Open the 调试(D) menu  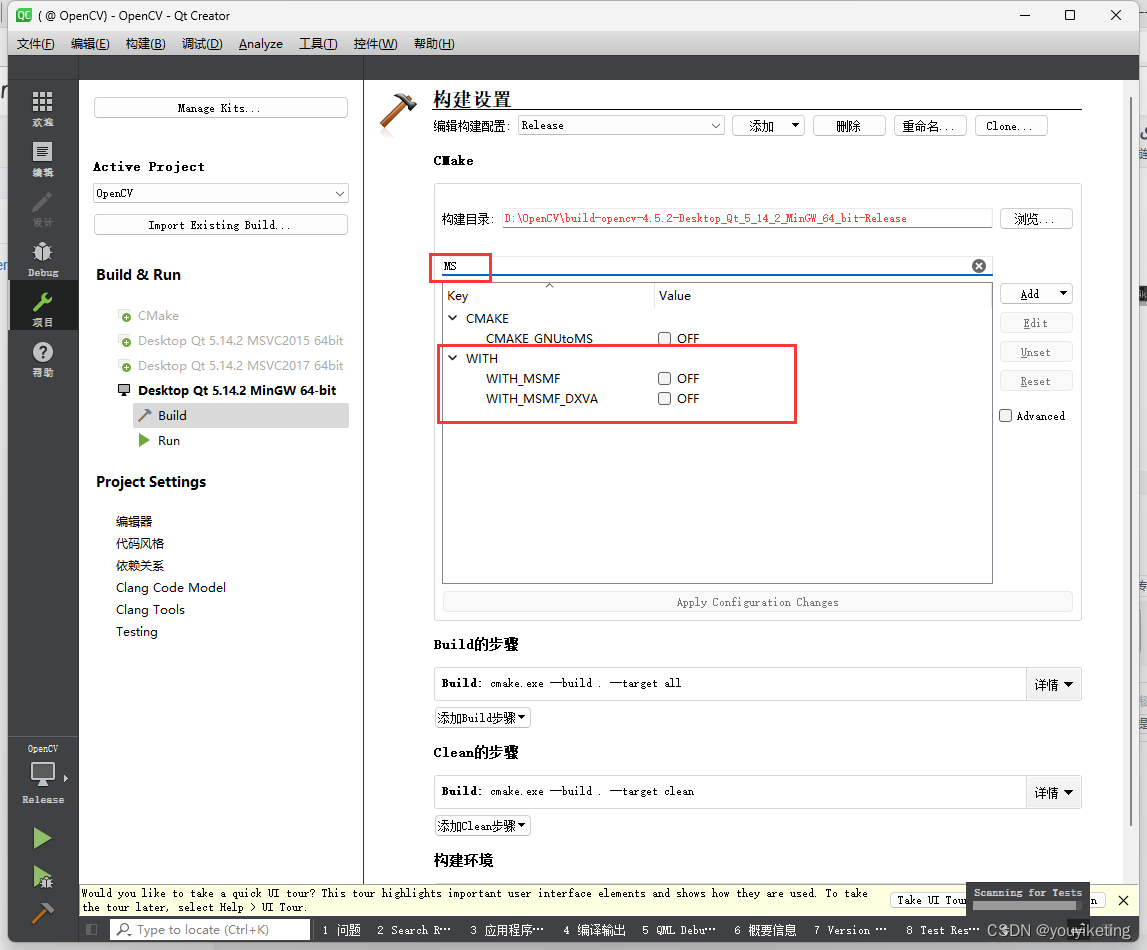click(202, 44)
